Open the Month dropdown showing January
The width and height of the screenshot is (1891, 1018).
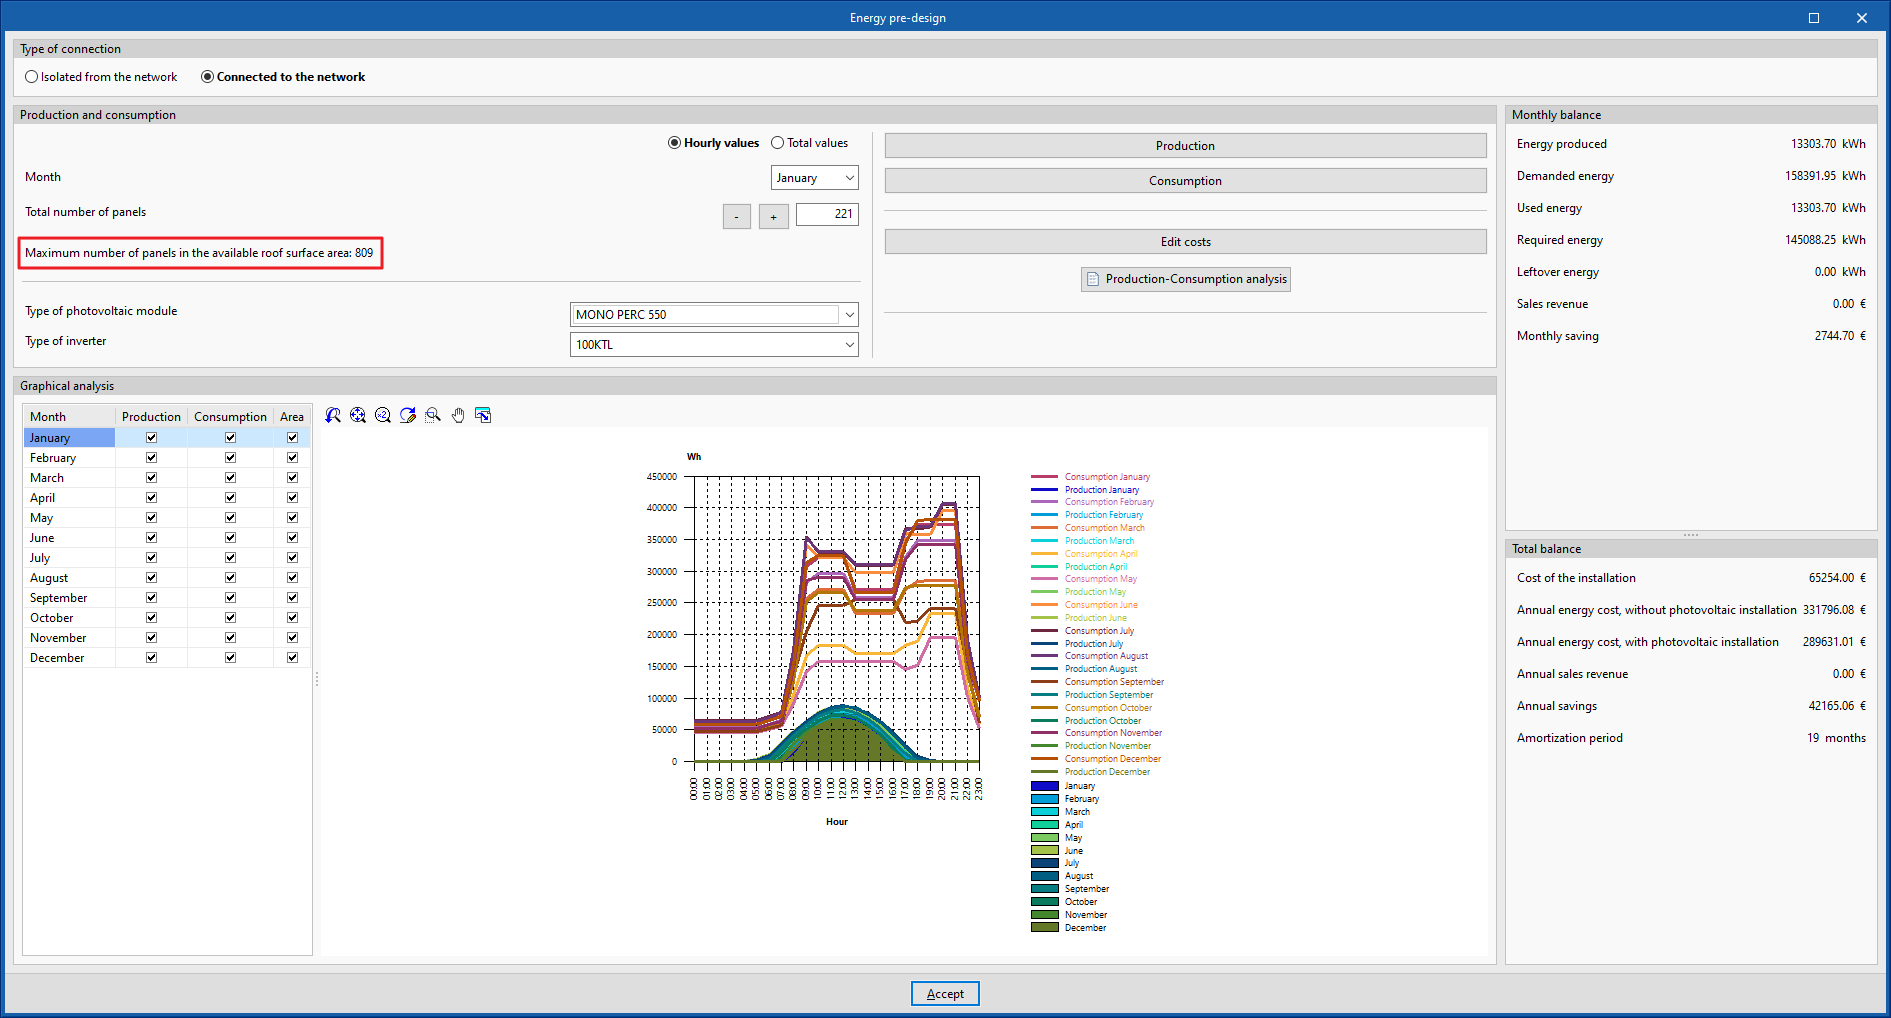(x=814, y=178)
